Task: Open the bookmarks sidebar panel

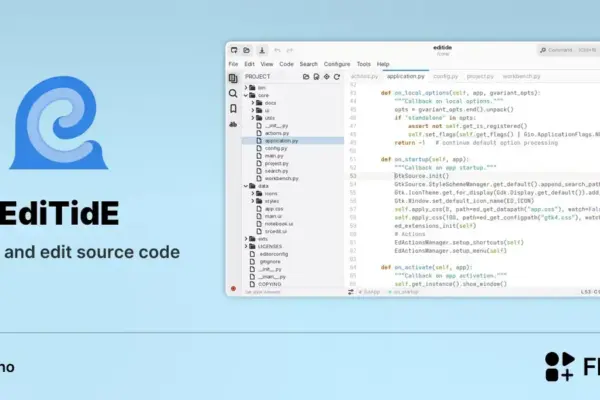Action: pos(233,109)
